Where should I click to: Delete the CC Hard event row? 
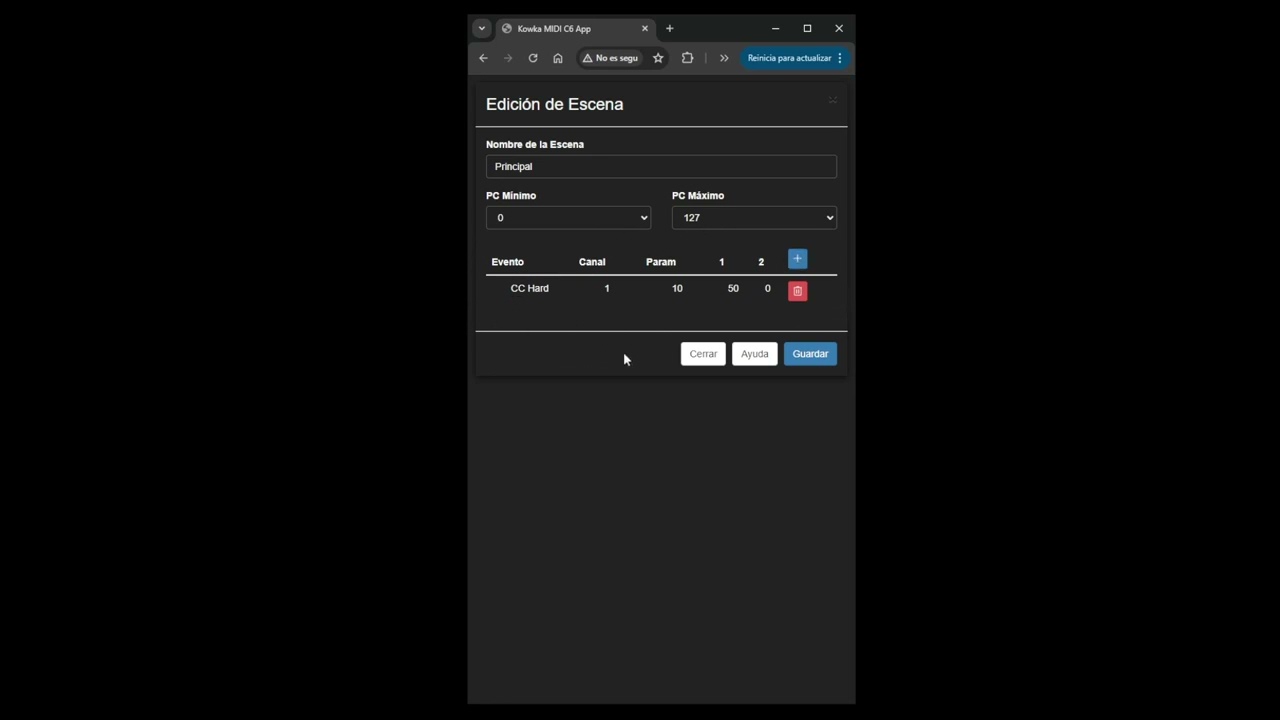tap(797, 291)
